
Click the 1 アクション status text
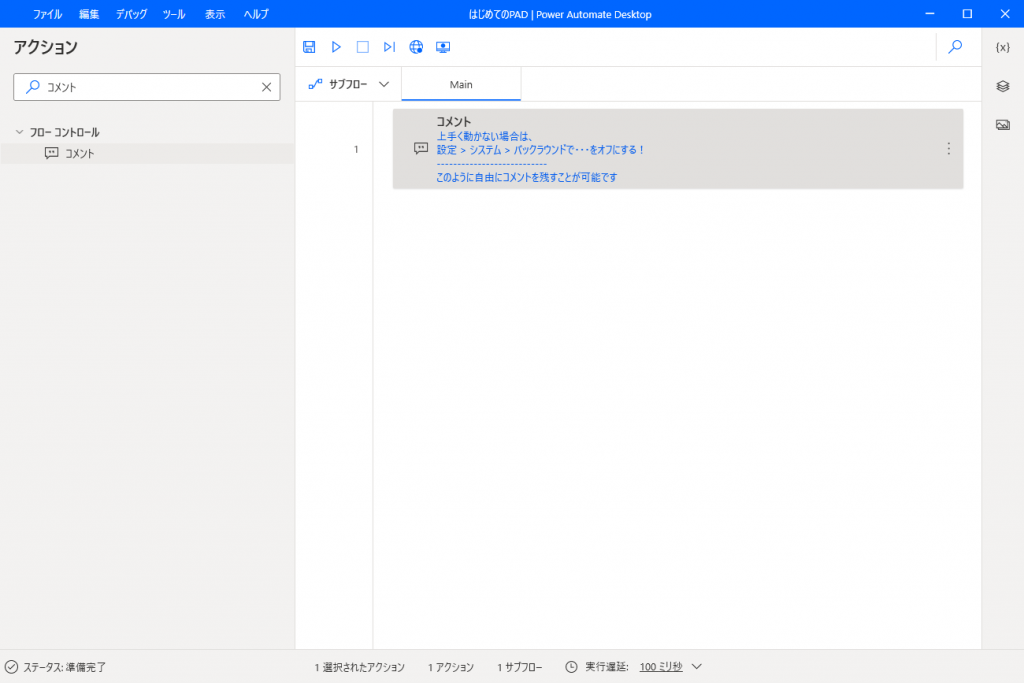click(x=451, y=667)
